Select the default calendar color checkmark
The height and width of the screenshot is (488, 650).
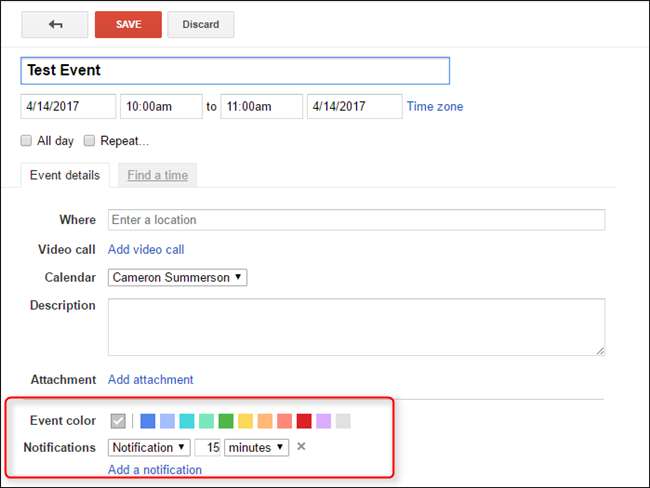point(119,421)
